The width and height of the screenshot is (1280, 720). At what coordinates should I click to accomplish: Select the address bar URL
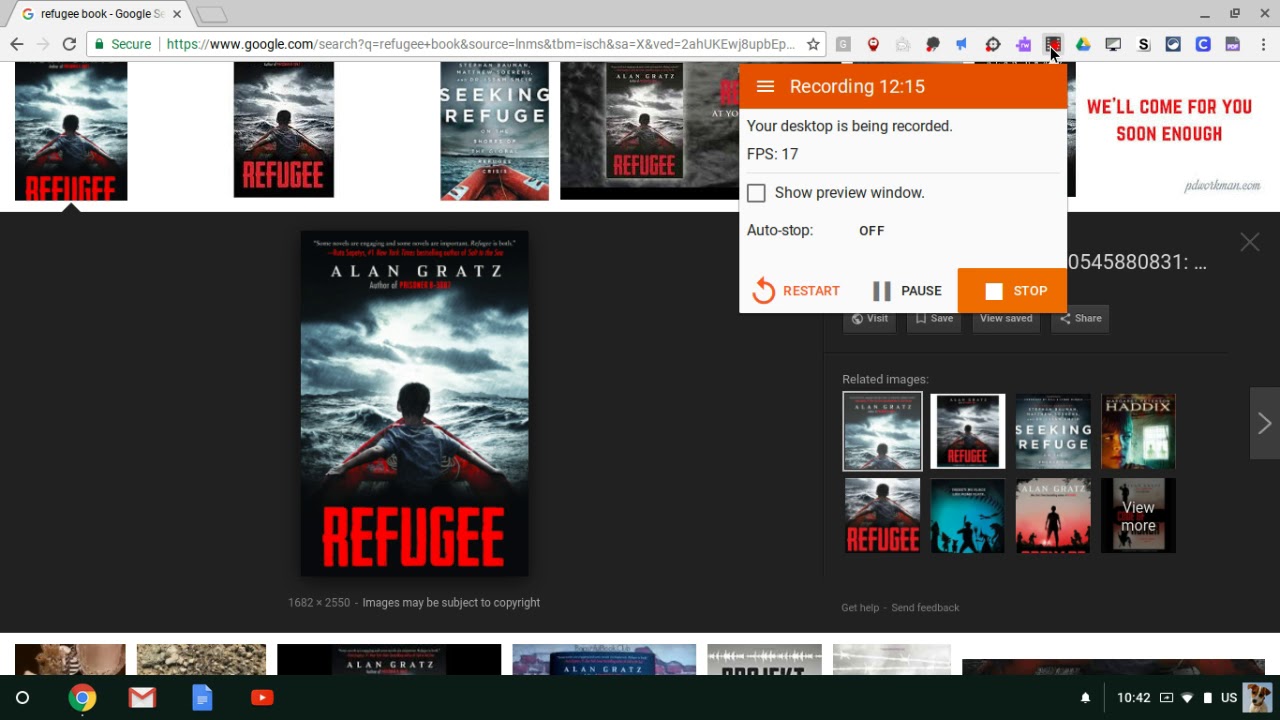click(481, 44)
